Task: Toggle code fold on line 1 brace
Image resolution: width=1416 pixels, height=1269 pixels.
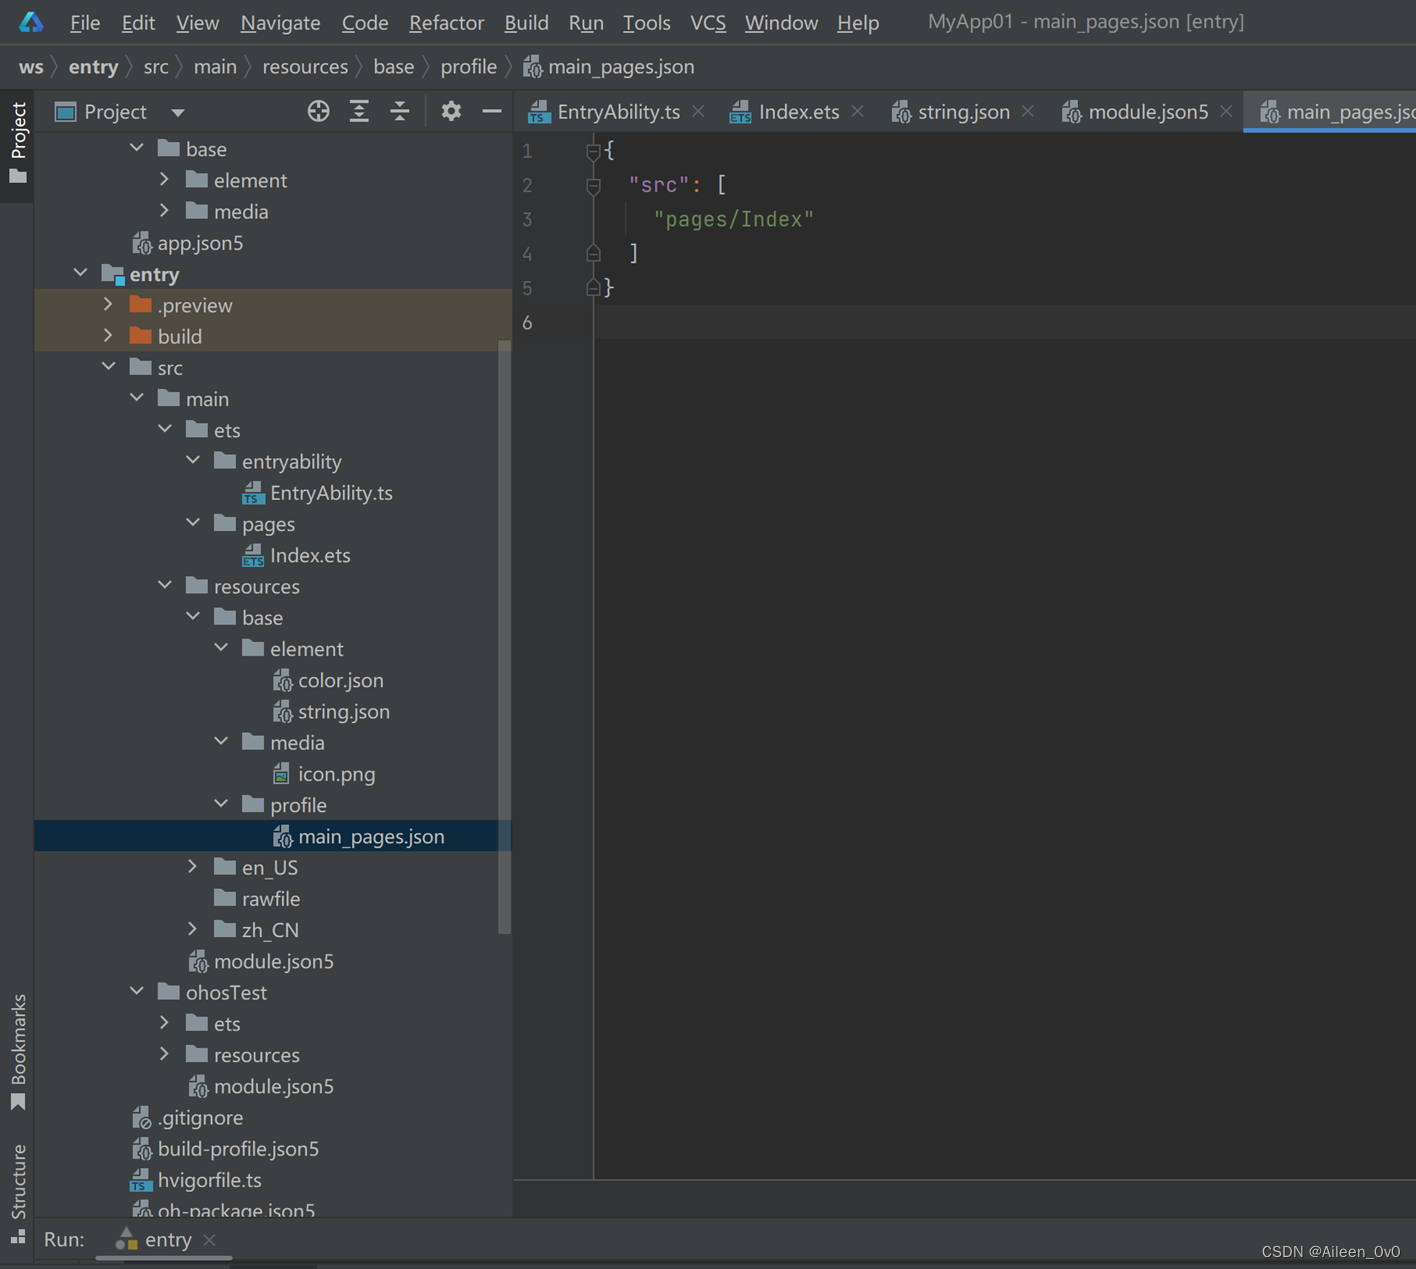Action: 593,151
